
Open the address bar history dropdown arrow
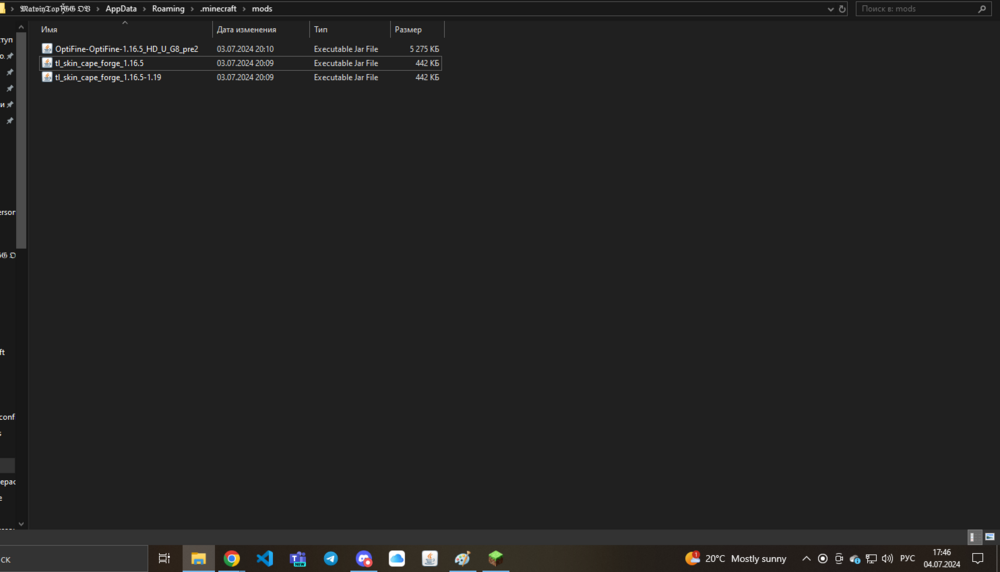[x=830, y=9]
